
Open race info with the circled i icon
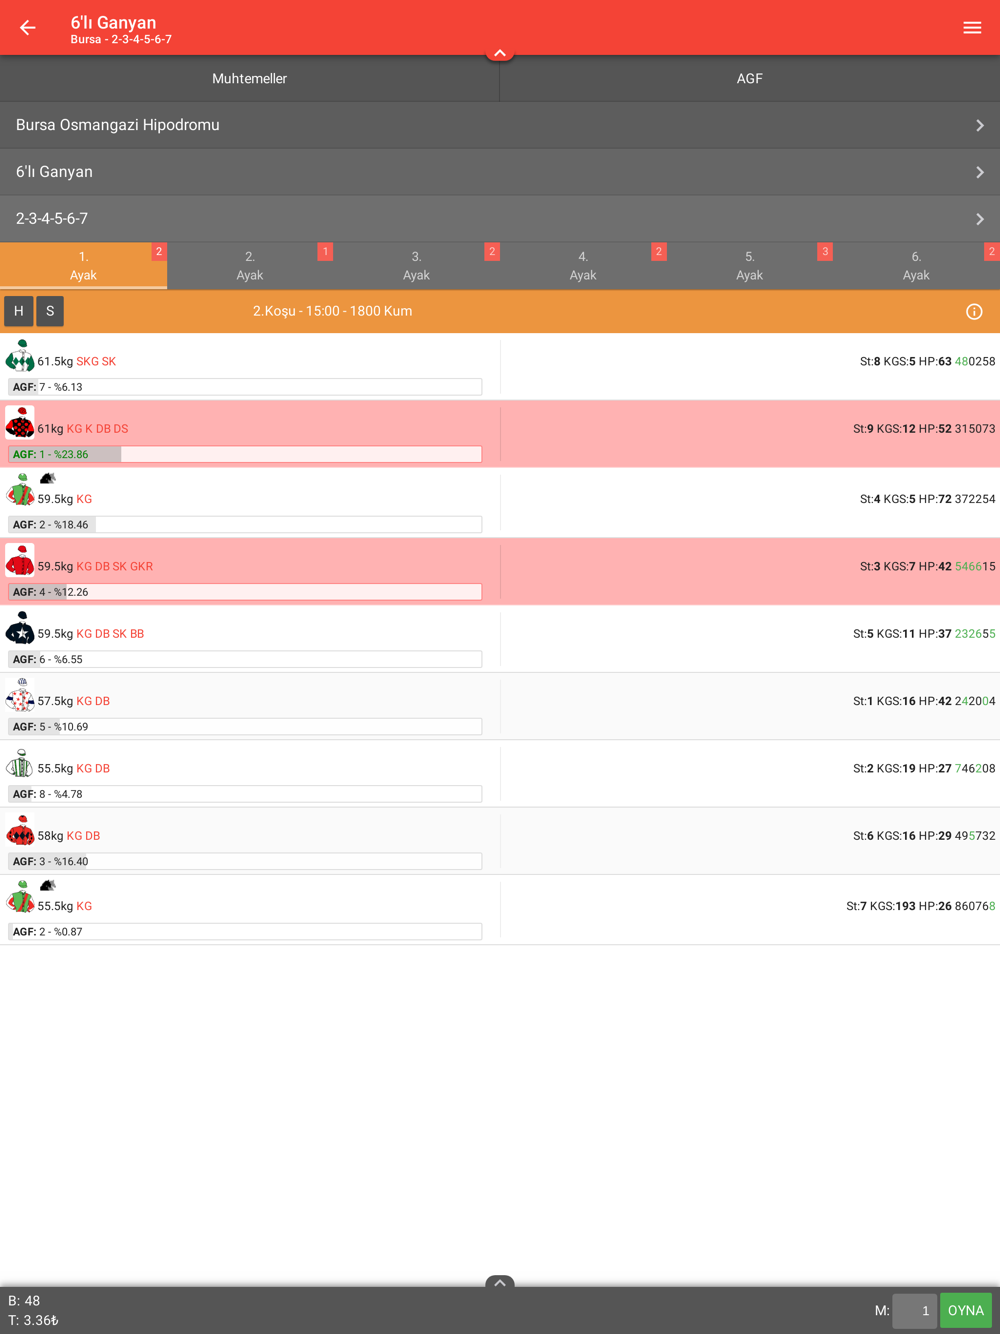974,312
